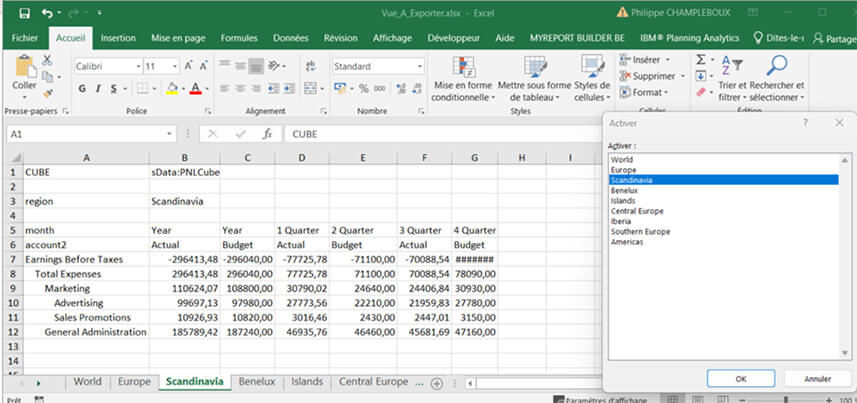Viewport: 857px width, 403px height.
Task: Open IBM Planning Analytics tab
Action: coord(690,38)
